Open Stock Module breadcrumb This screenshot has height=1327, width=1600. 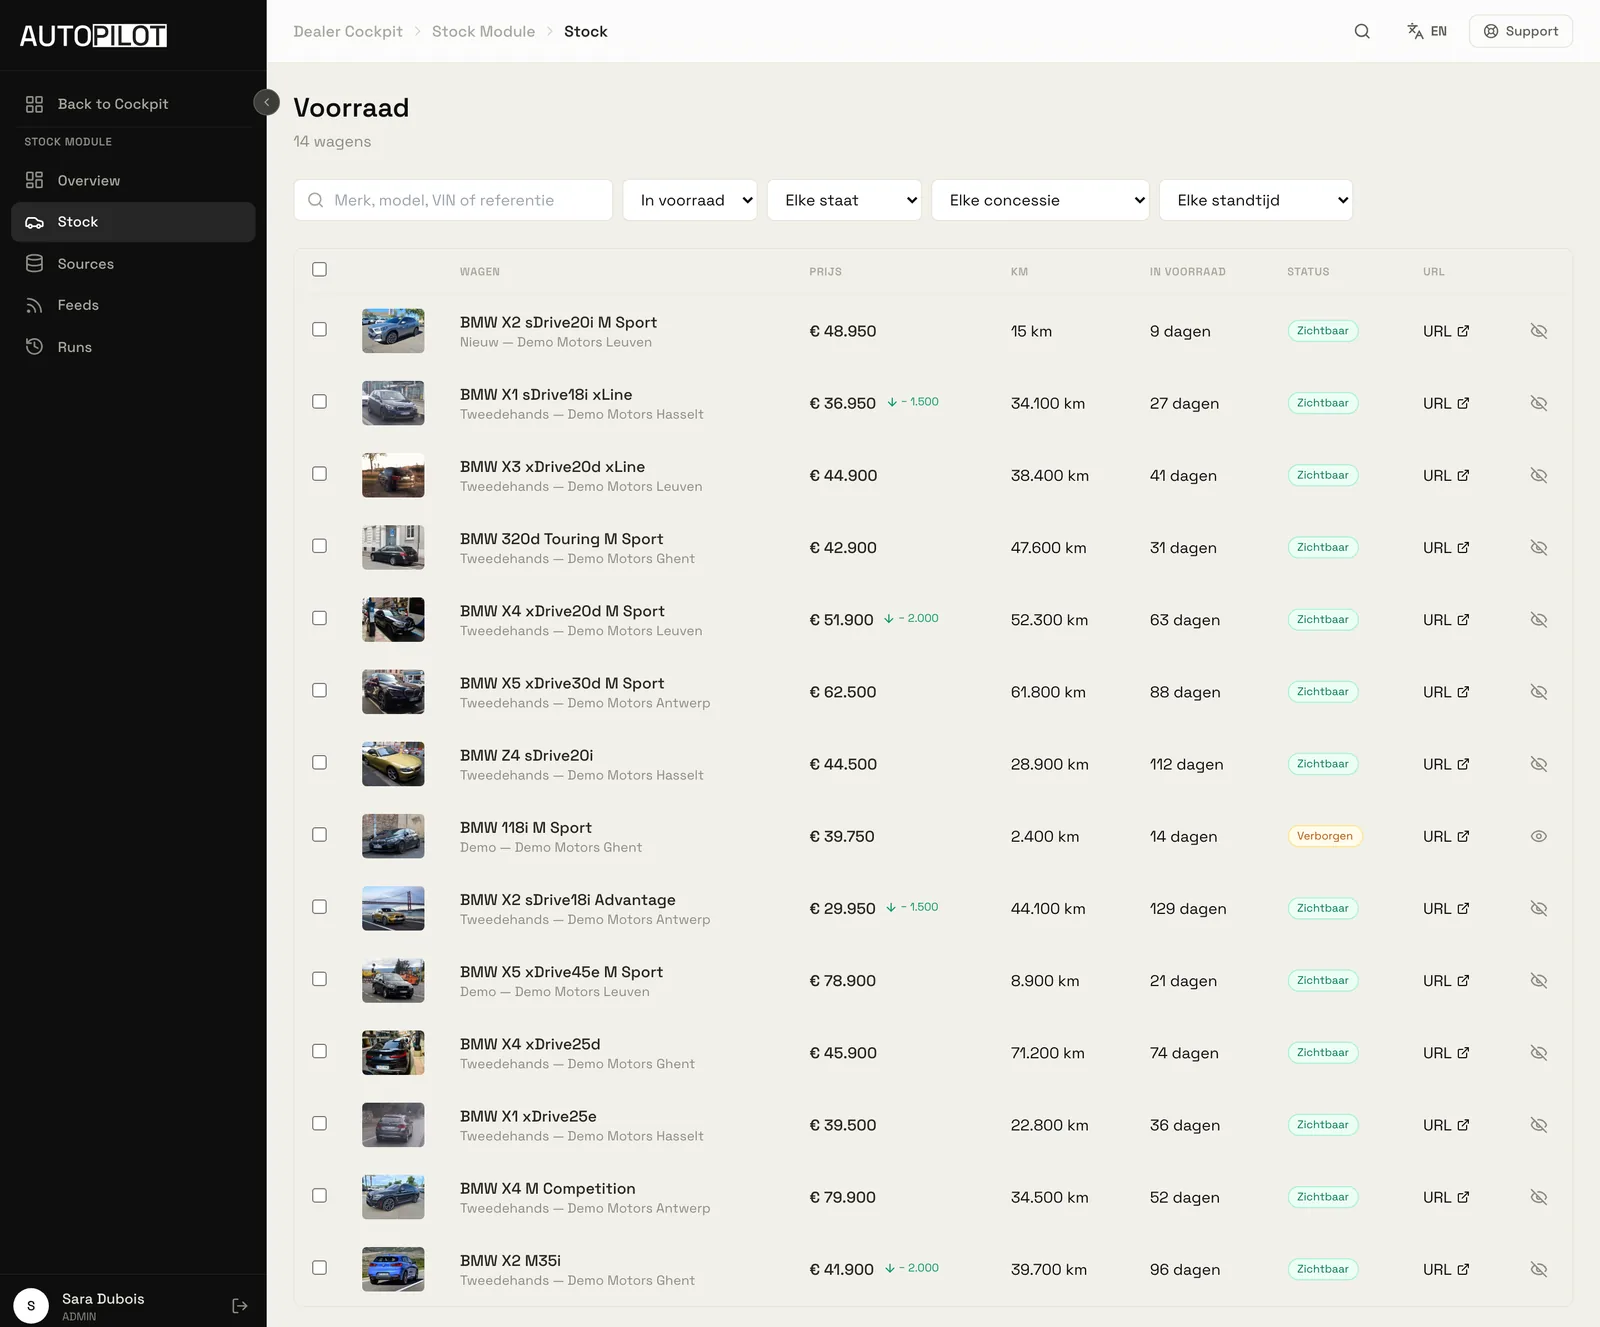(x=484, y=31)
